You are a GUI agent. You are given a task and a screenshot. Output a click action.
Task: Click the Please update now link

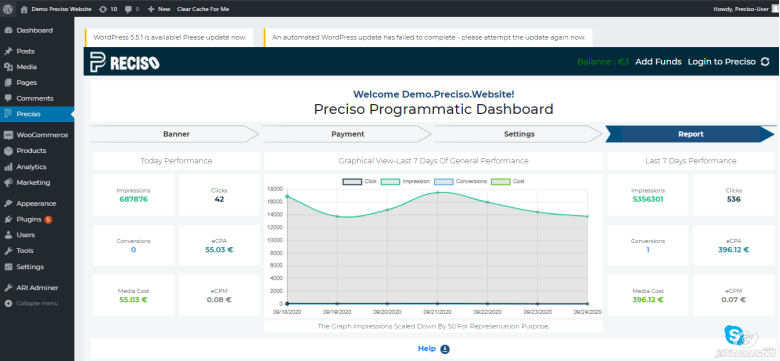point(220,37)
